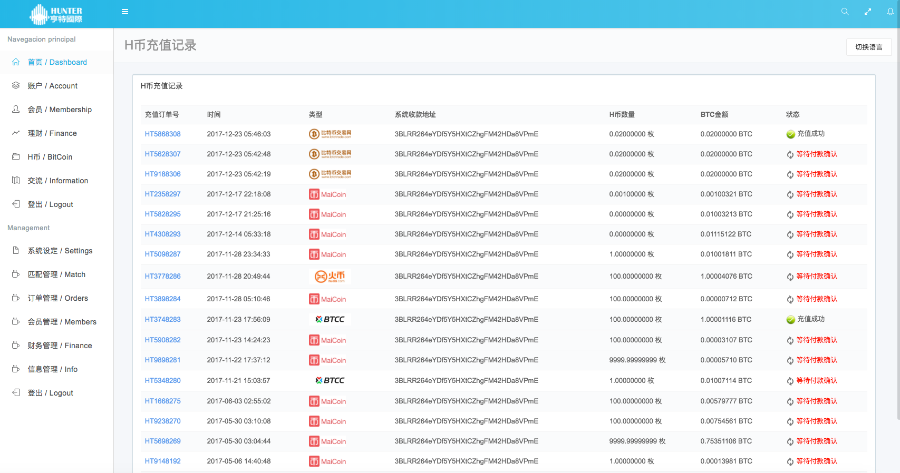Expand the 会员 / Membership sidebar item
This screenshot has width=900, height=473.
pos(59,109)
